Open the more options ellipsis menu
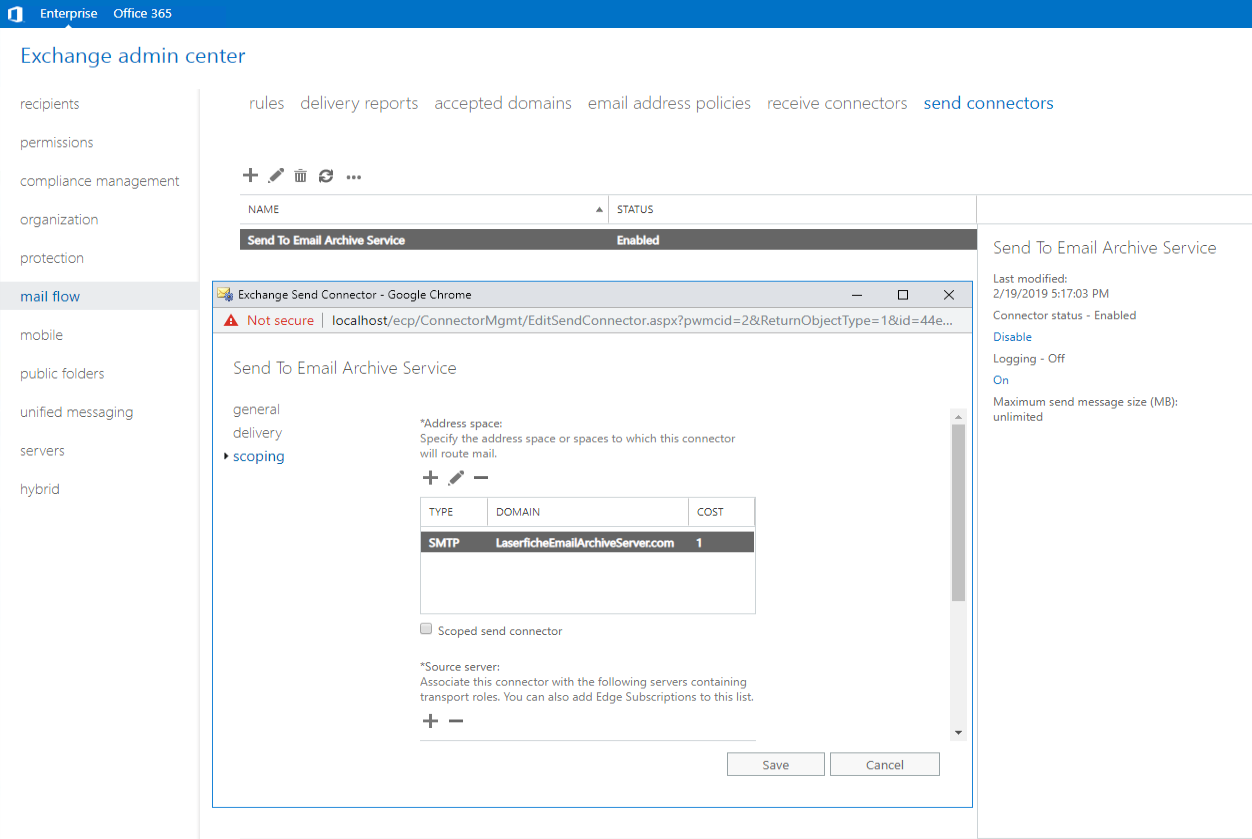 pyautogui.click(x=354, y=177)
